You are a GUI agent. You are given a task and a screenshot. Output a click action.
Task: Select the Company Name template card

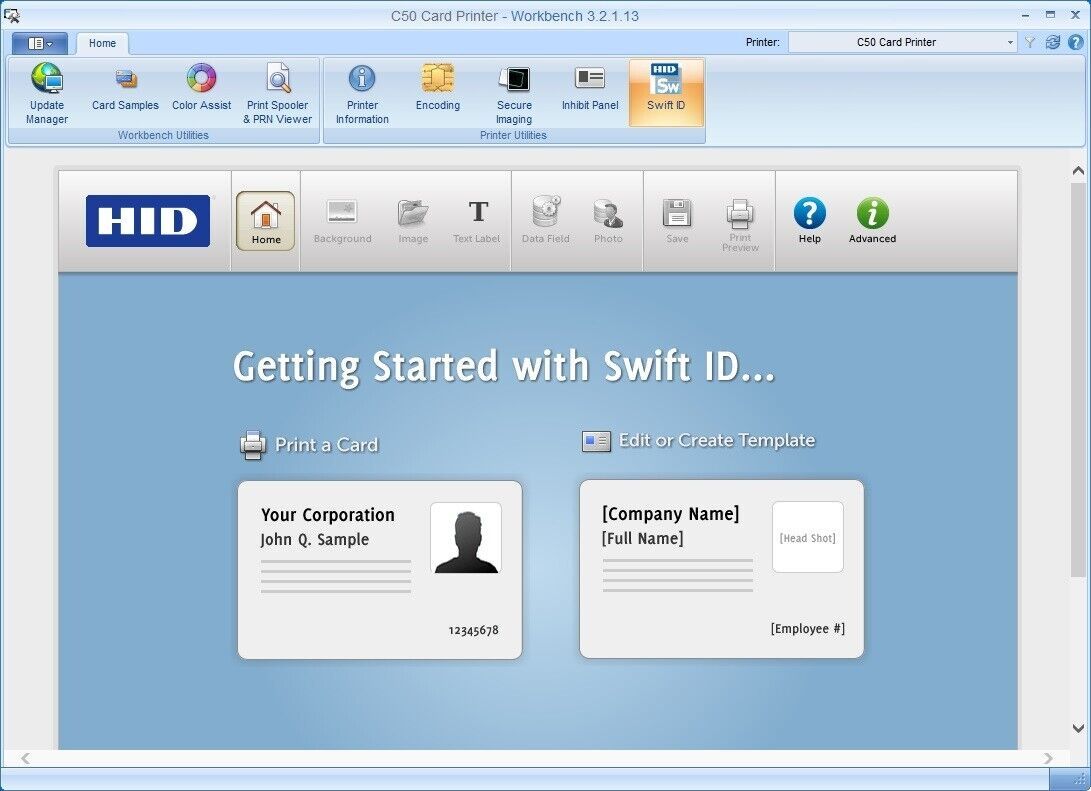coord(722,568)
